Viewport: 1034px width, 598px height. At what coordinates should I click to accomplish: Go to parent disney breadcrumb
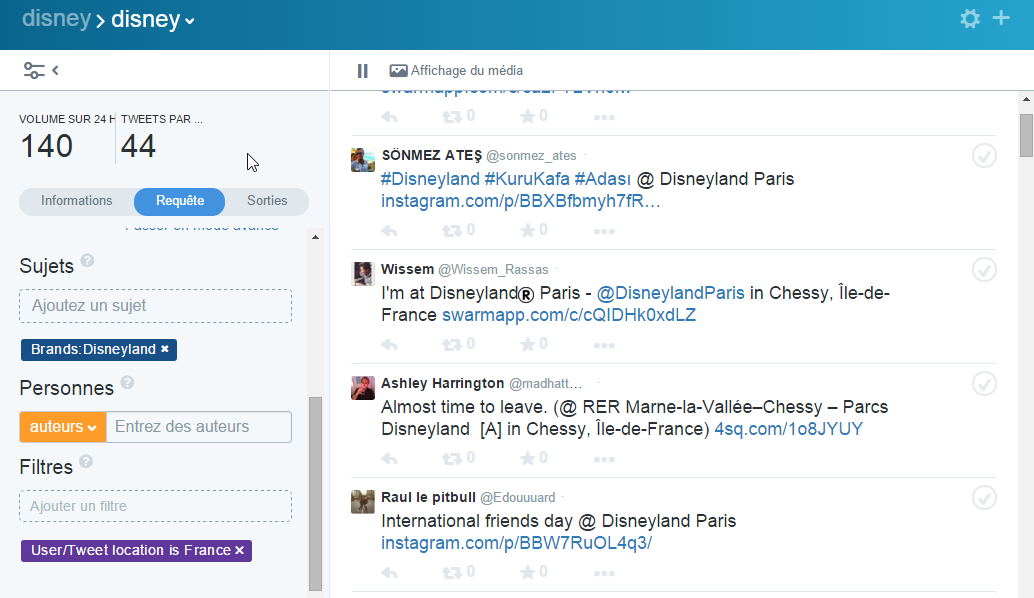[x=56, y=18]
